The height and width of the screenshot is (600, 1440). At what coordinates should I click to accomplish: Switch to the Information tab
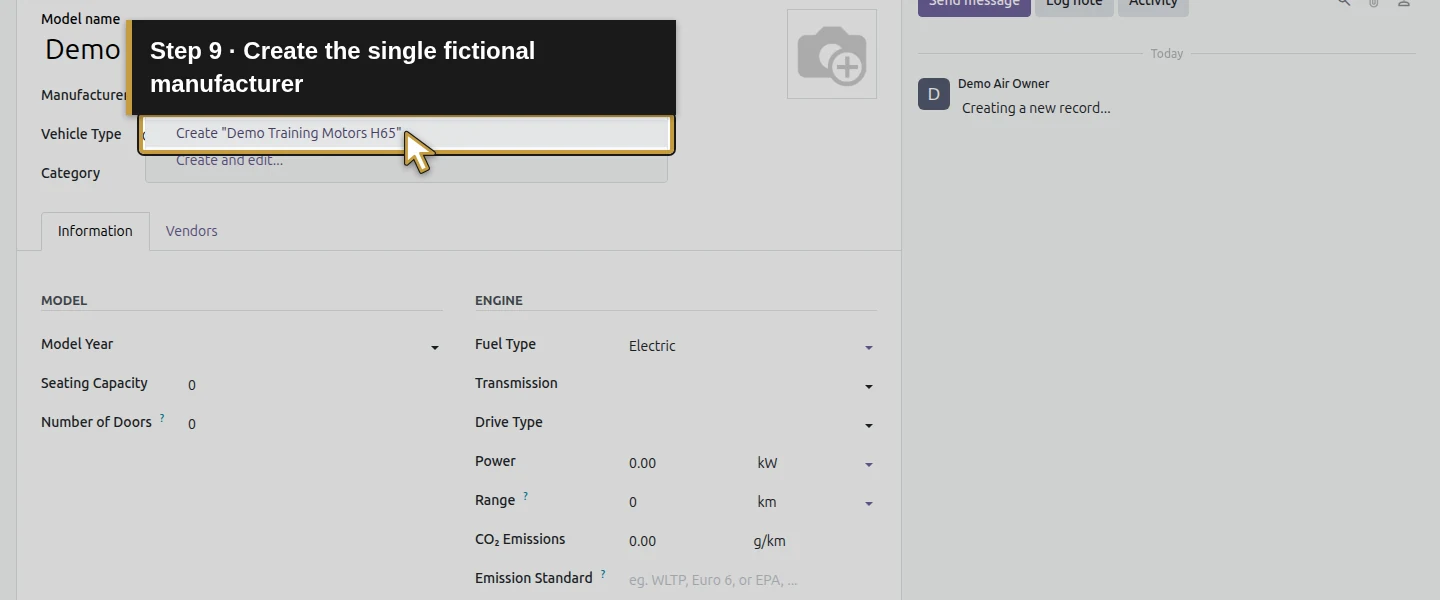coord(95,231)
